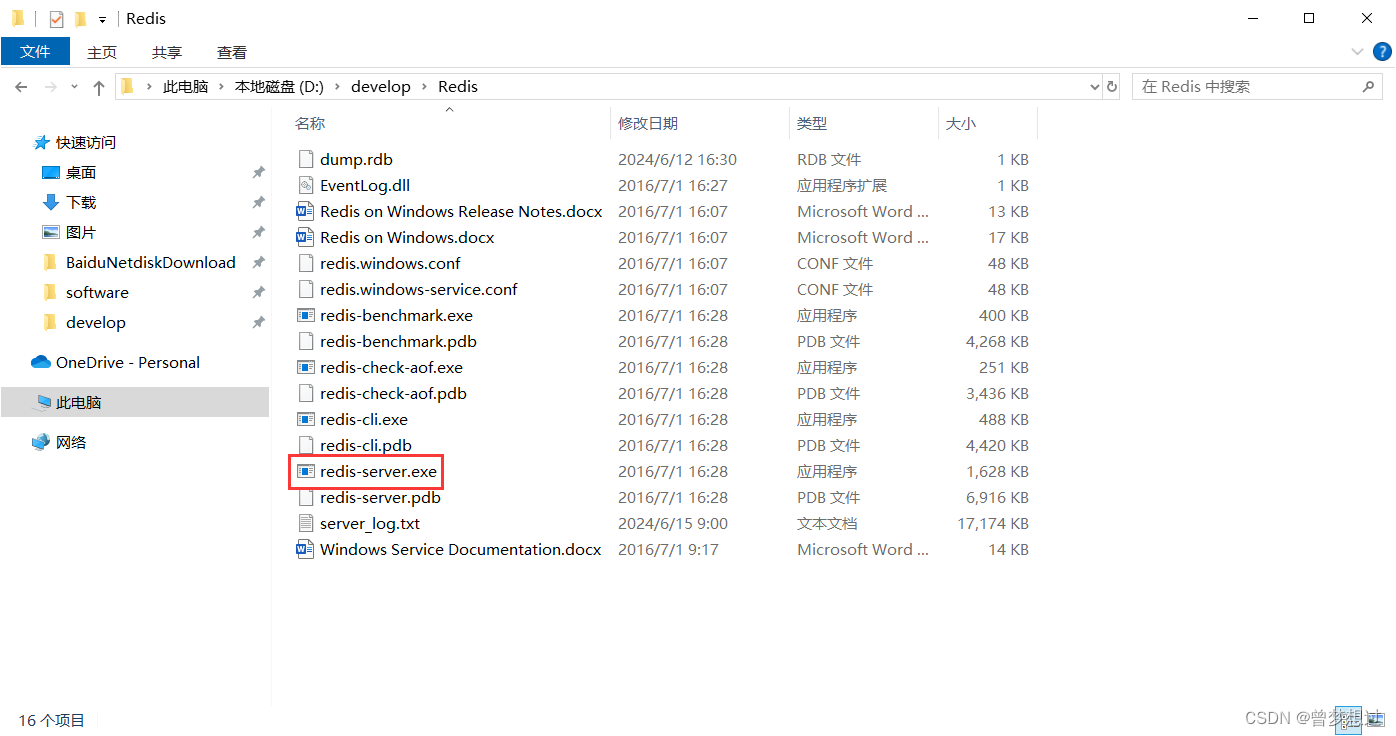The width and height of the screenshot is (1396, 736).
Task: Click the redis.windows-service.conf file icon
Action: [306, 289]
